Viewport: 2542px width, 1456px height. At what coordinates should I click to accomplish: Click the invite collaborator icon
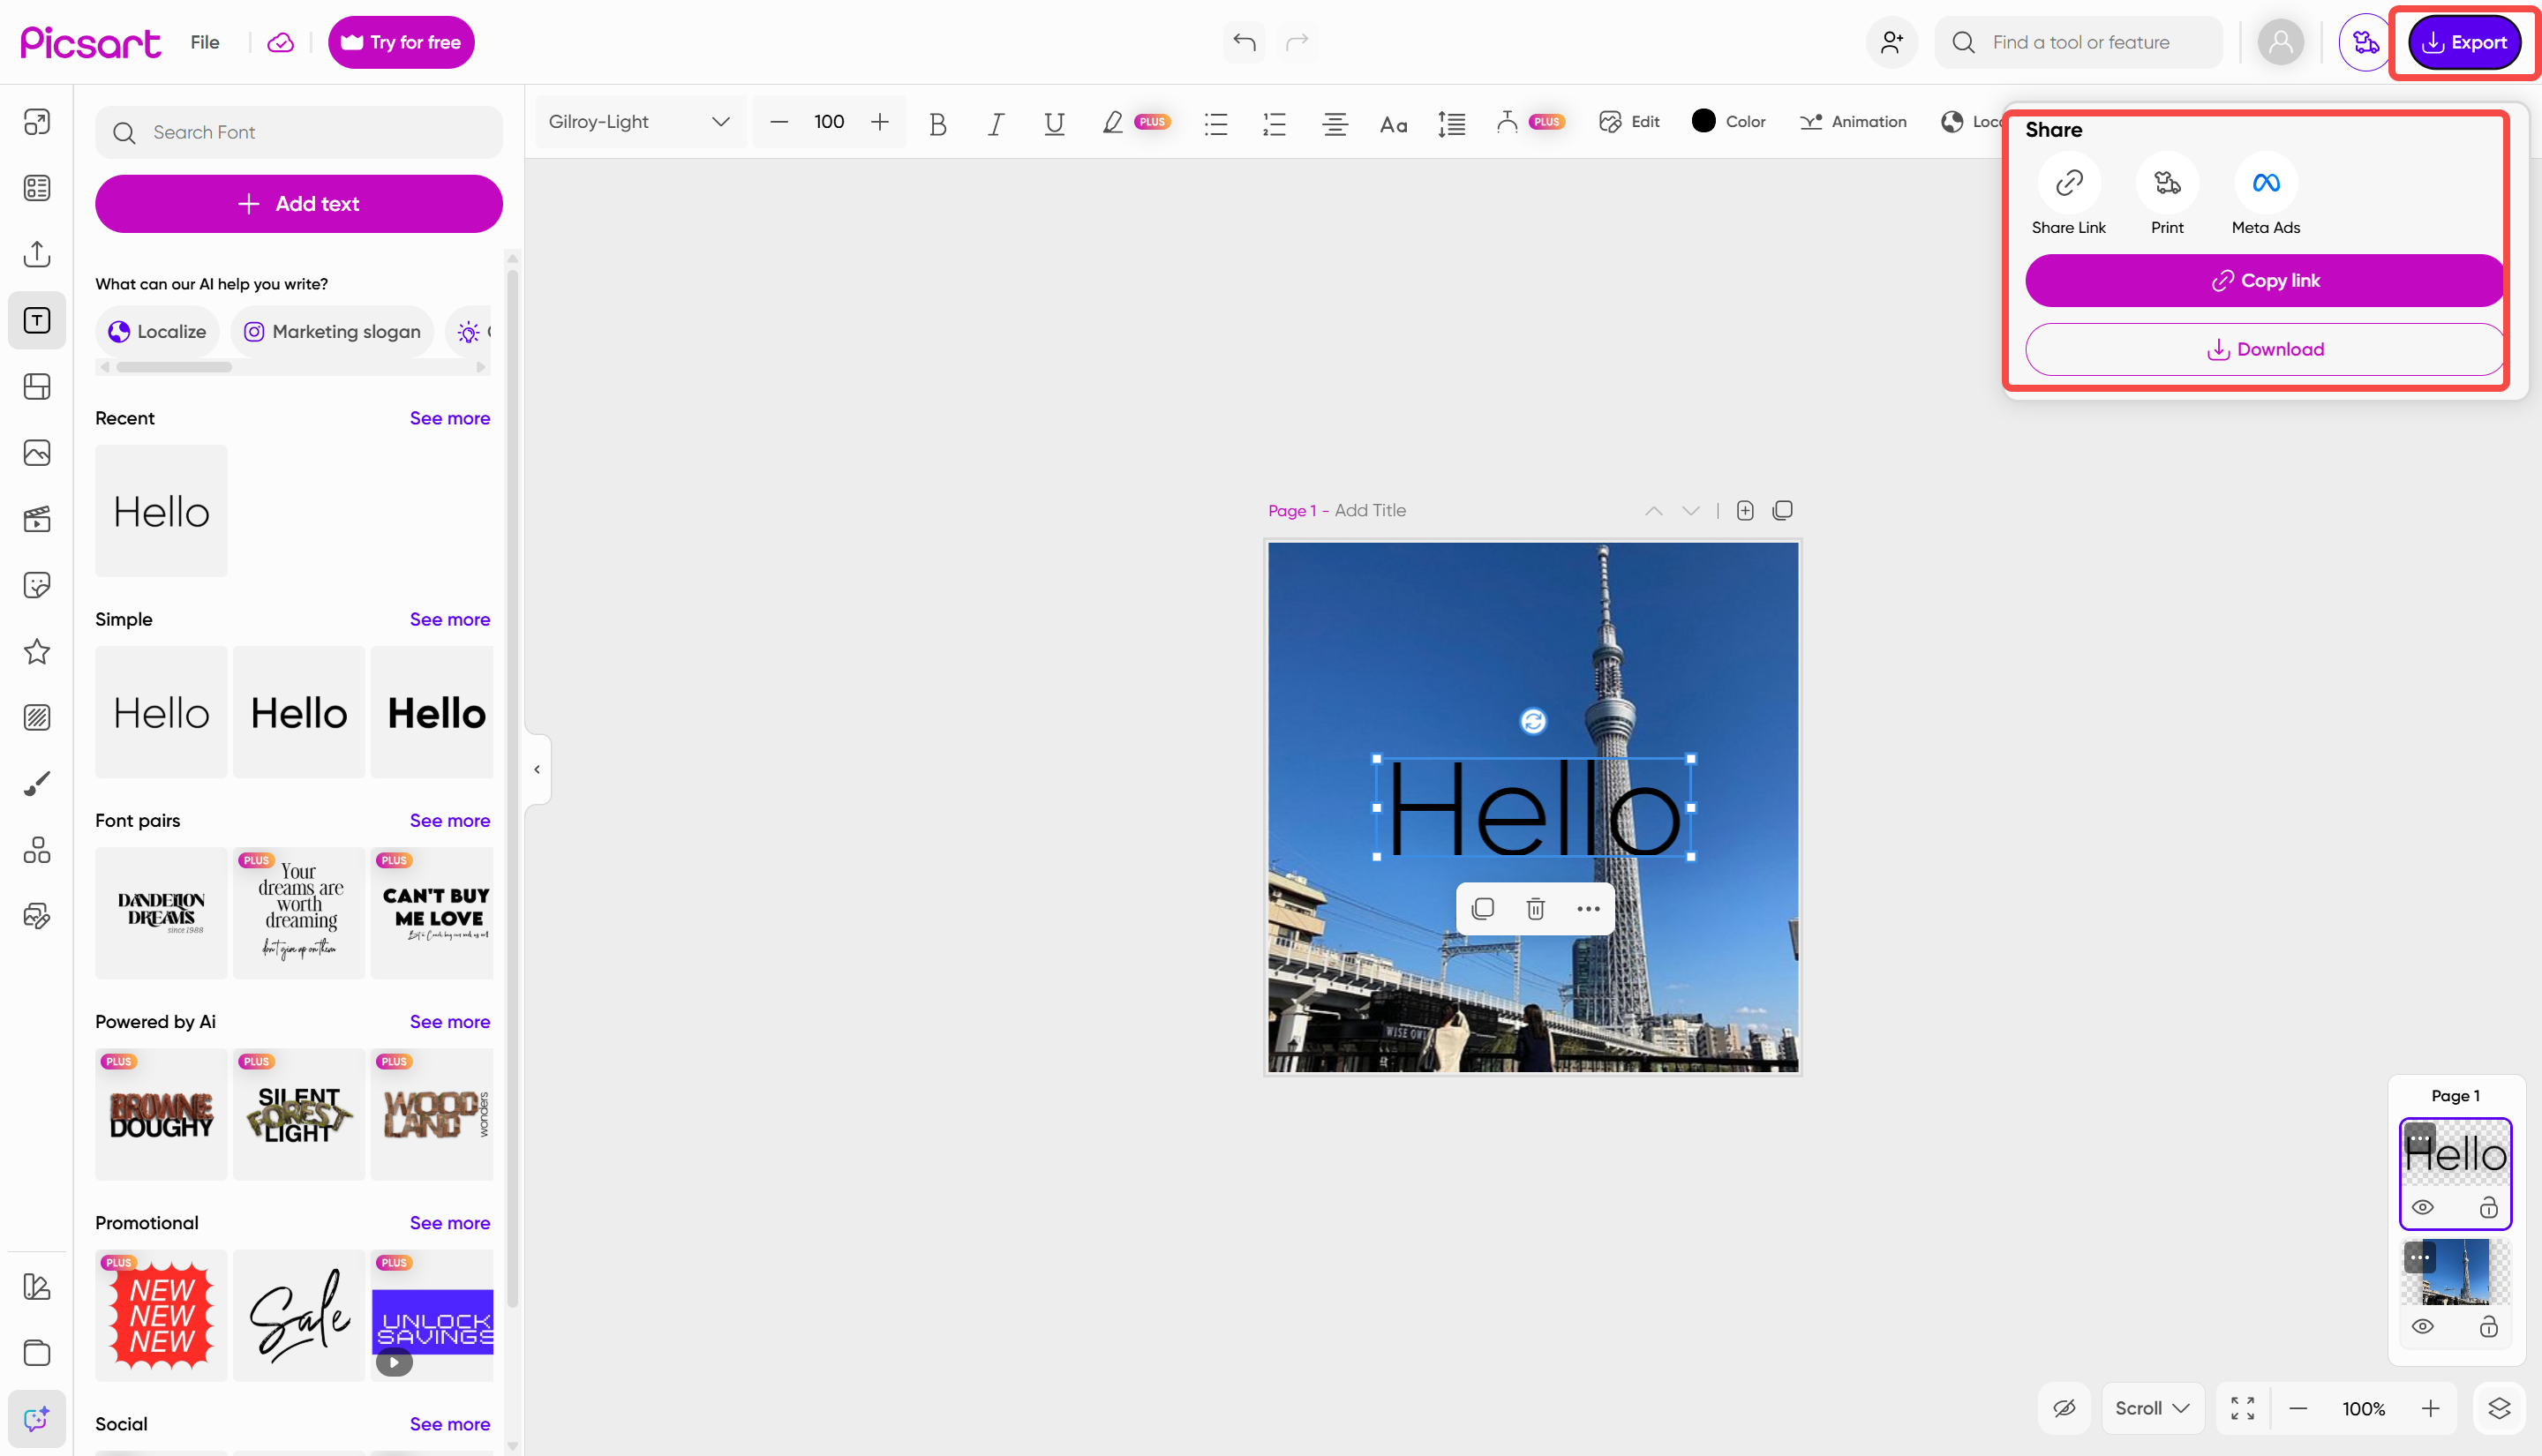[x=1892, y=42]
